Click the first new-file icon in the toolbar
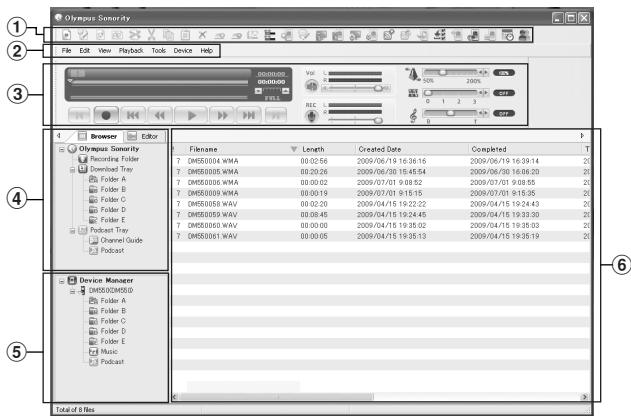The height and width of the screenshot is (417, 631). (66, 35)
